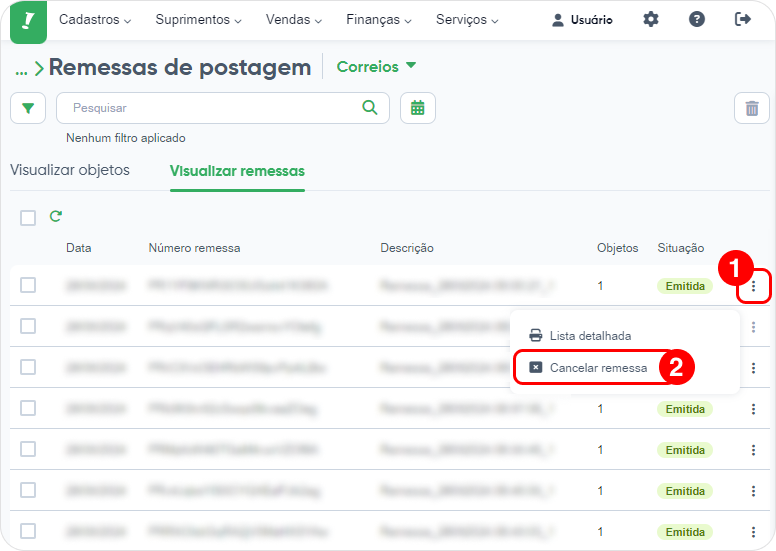Click the green calendar date icon
Screen dimensions: 776x551
pyautogui.click(x=418, y=108)
